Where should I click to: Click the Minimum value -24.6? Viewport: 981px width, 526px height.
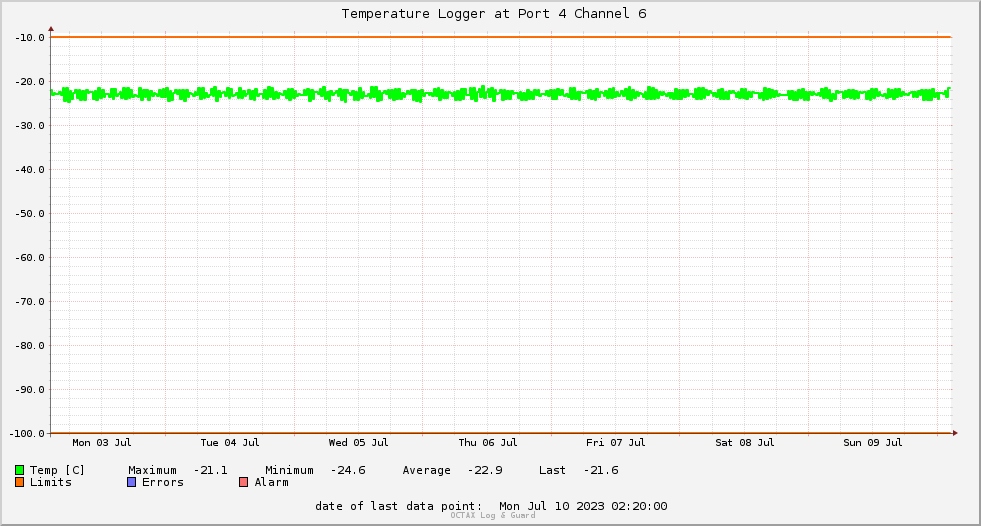348,470
